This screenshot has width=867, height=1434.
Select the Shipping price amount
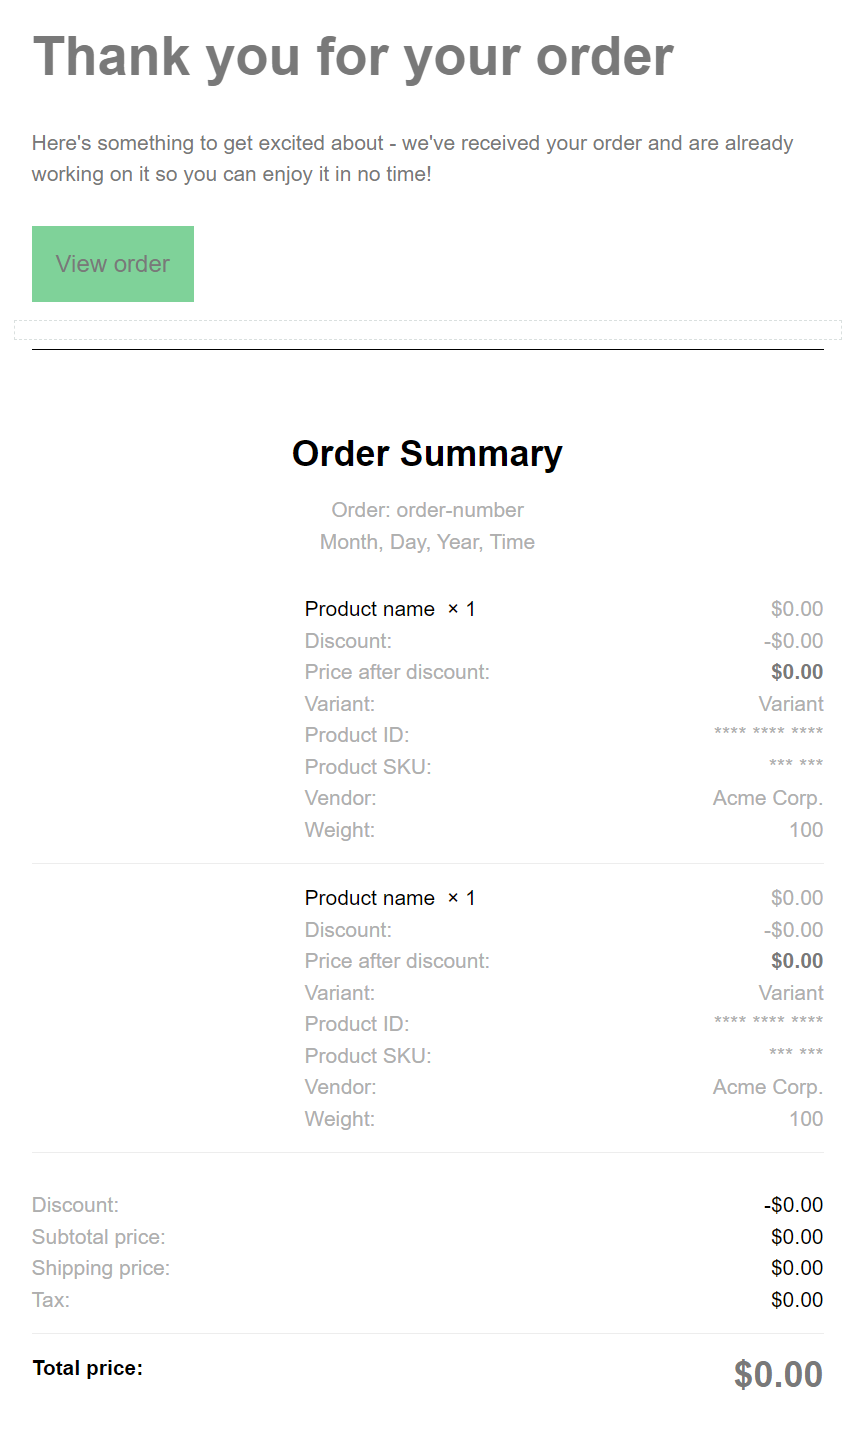797,1268
